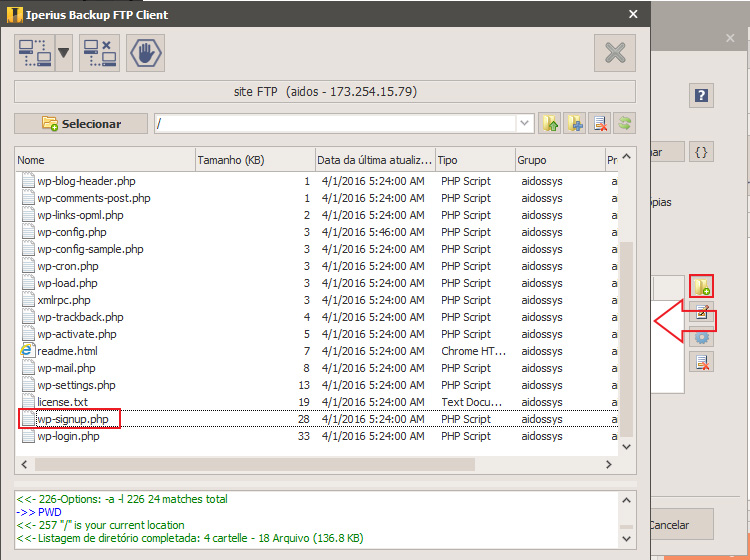Sort by Tamanho (KB) column header
750x560 pixels.
(255, 160)
